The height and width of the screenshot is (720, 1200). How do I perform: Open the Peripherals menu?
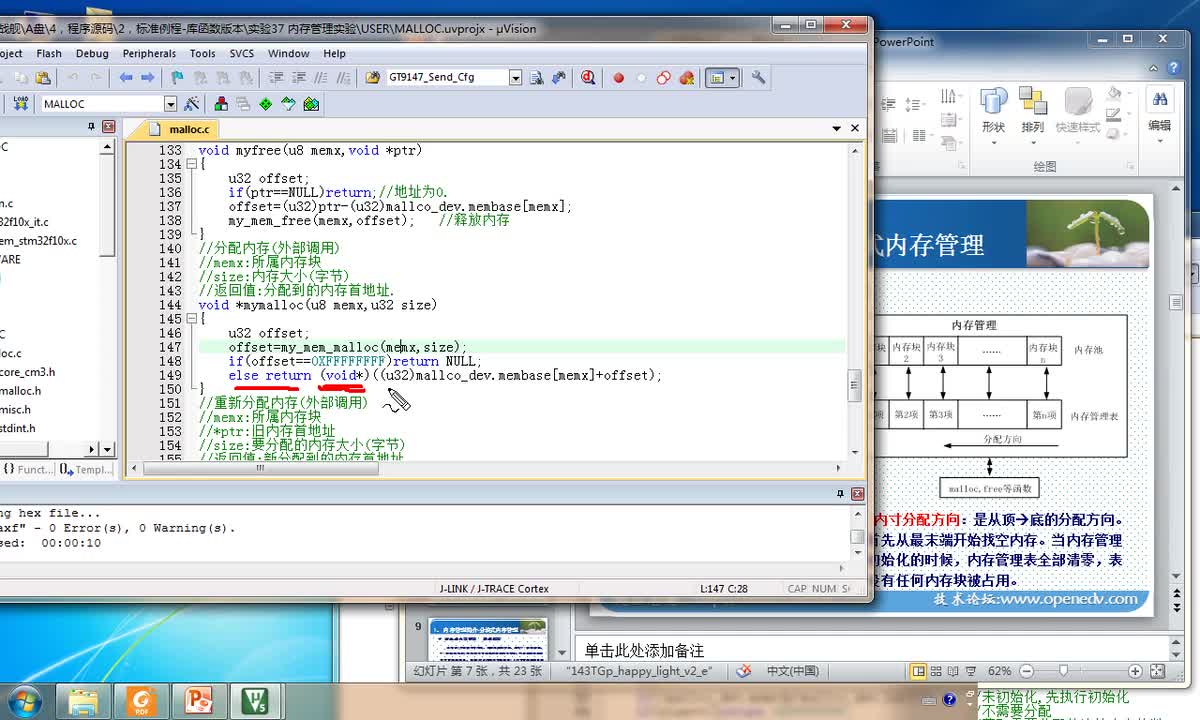click(149, 54)
